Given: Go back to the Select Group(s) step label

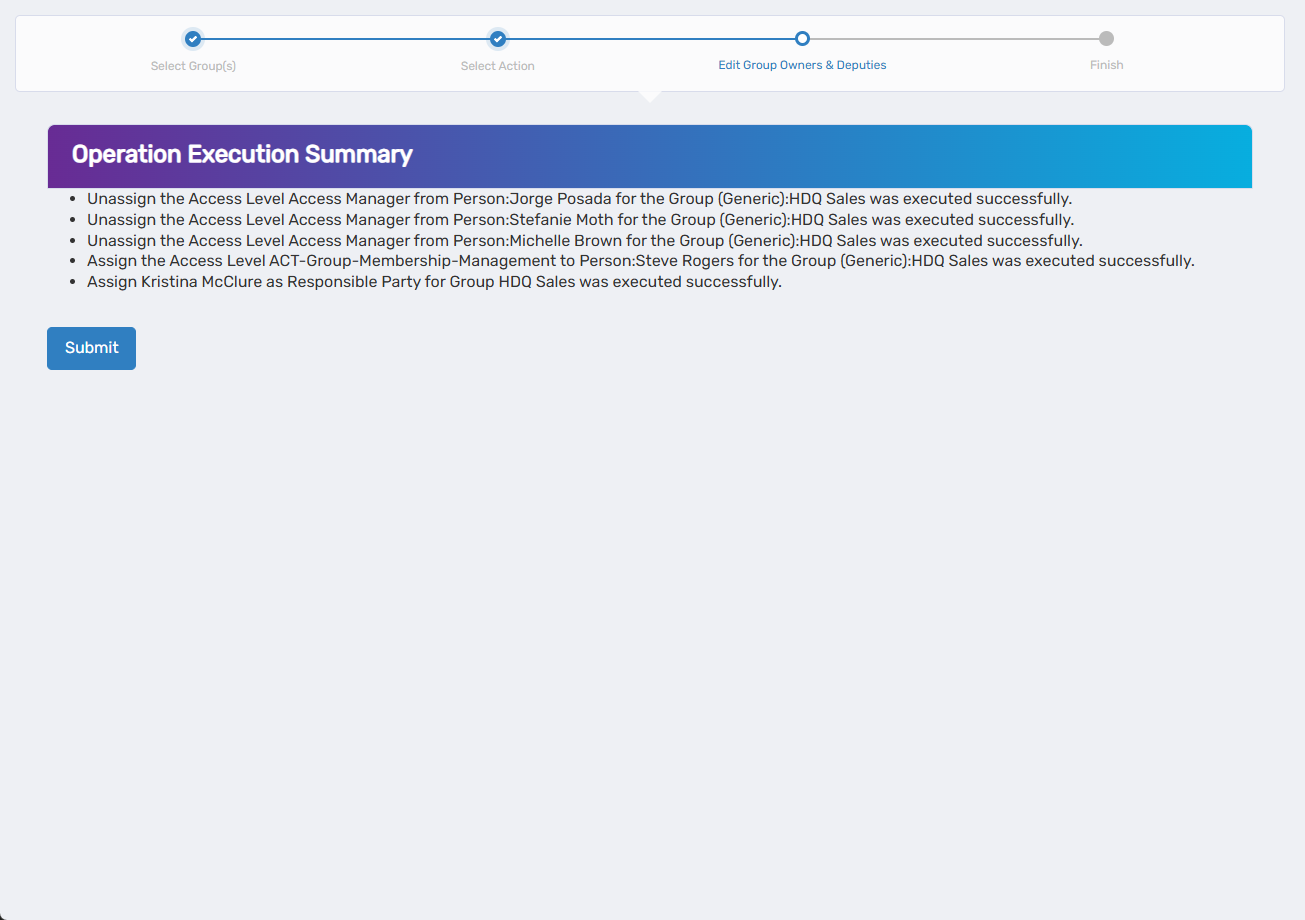Looking at the screenshot, I should click(193, 66).
